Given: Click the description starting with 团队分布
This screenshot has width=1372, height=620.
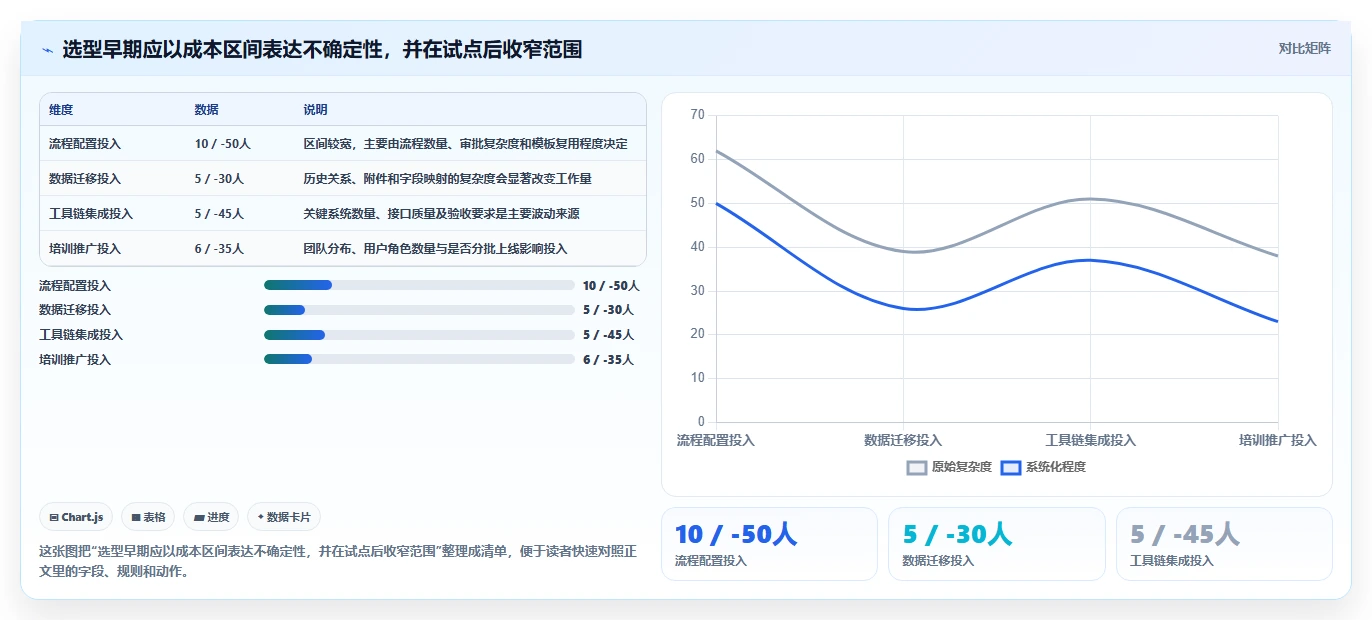Looking at the screenshot, I should 436,249.
